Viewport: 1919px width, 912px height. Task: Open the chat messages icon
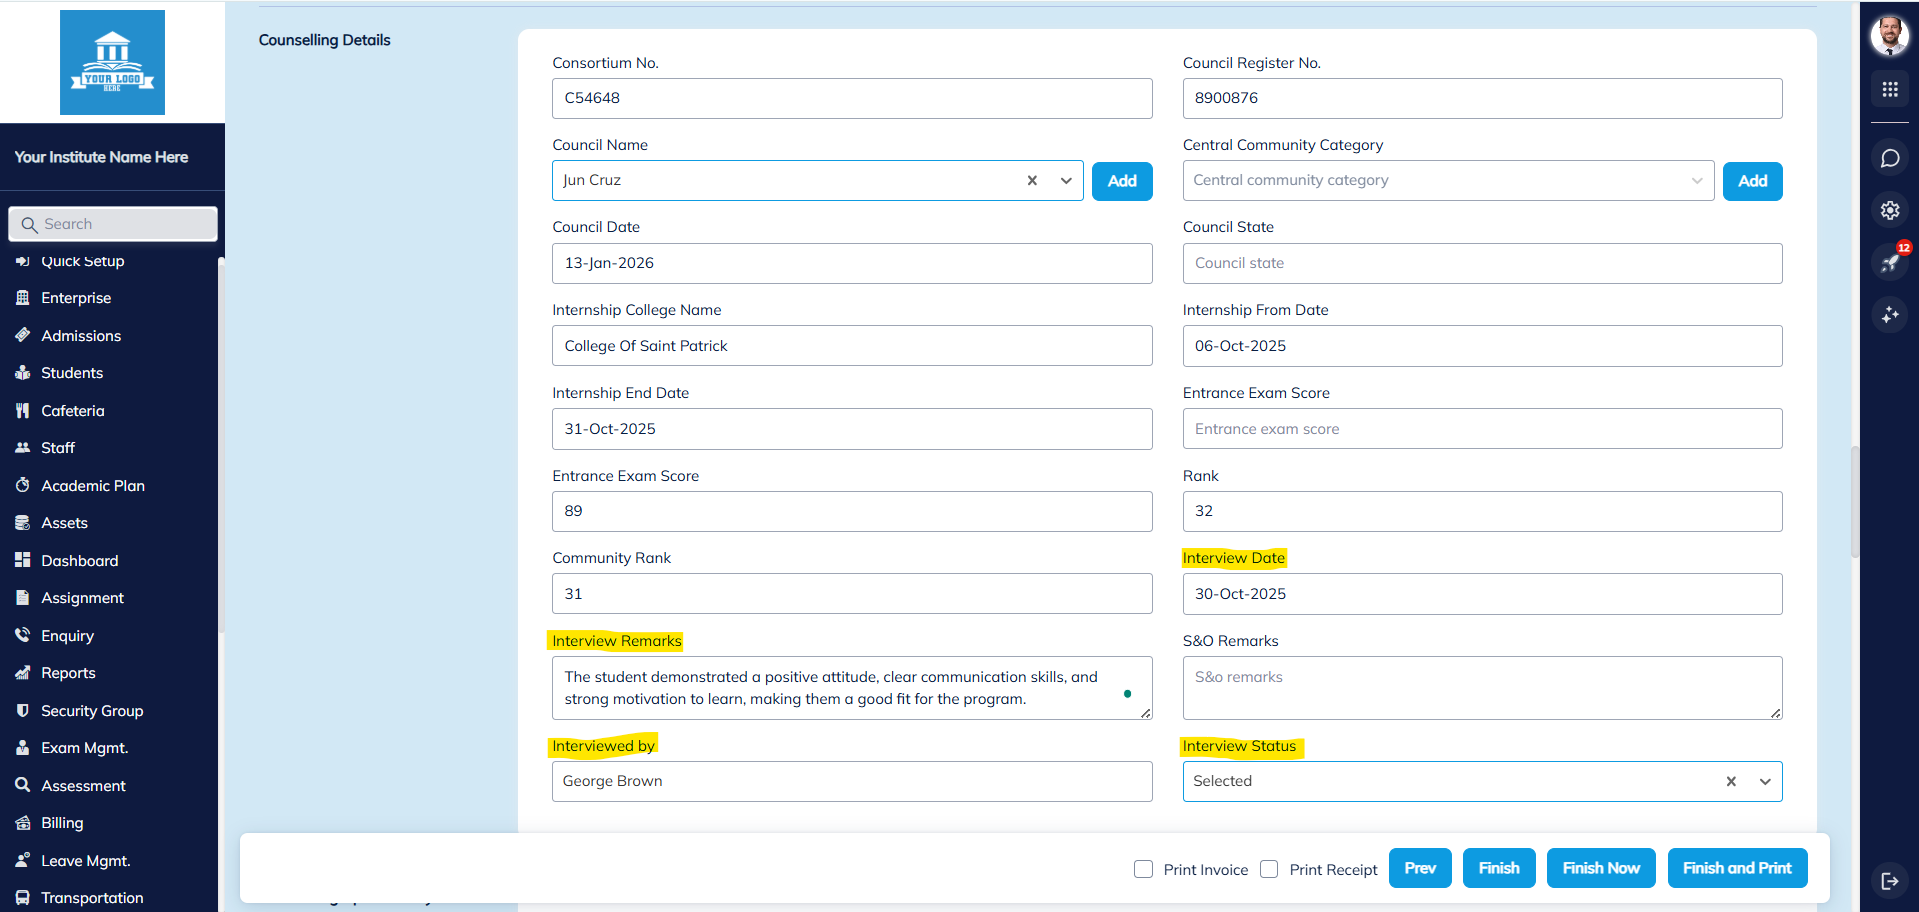1889,158
